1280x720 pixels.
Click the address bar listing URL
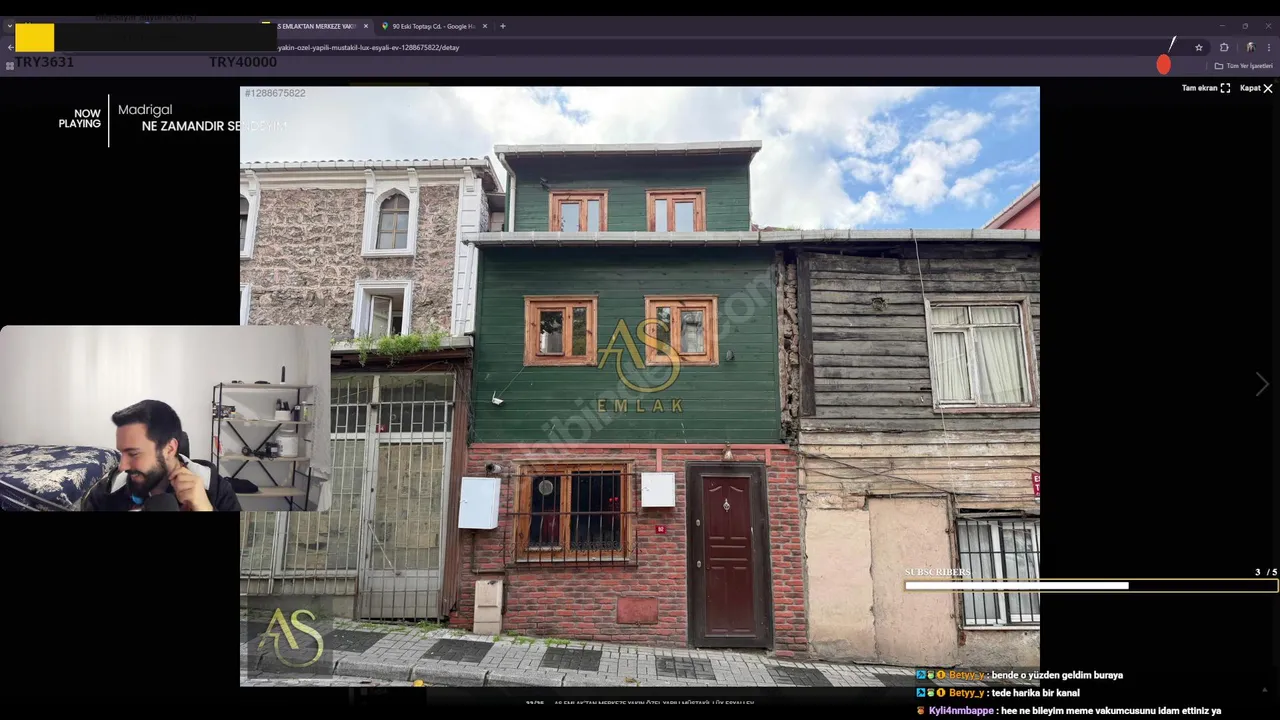tap(367, 47)
